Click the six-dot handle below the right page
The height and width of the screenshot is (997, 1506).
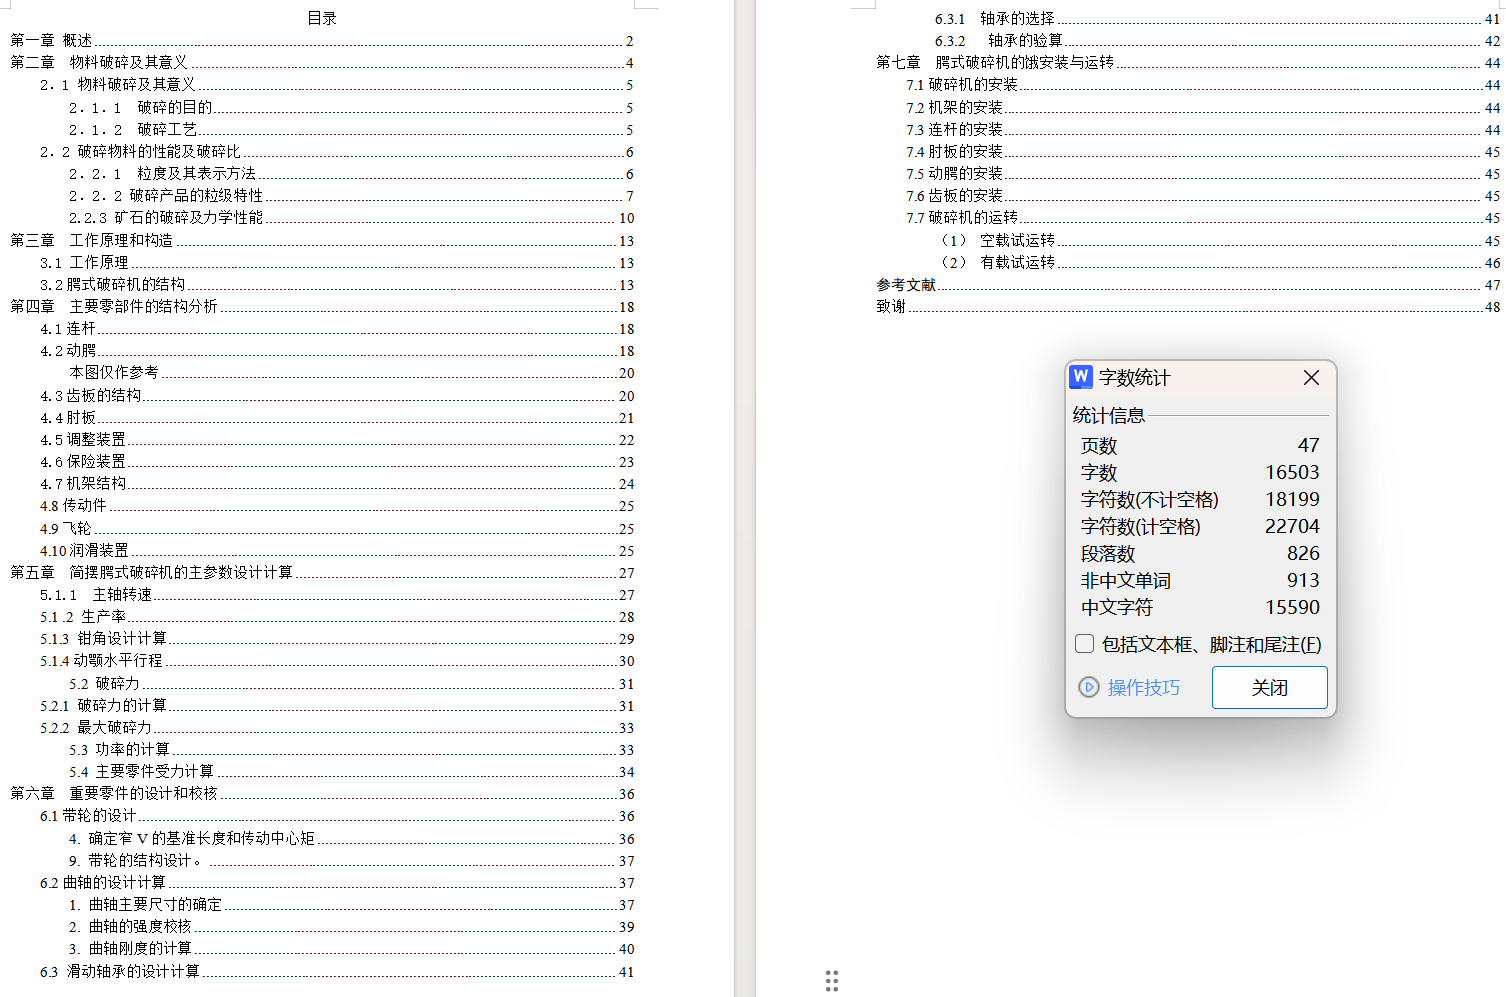(831, 981)
